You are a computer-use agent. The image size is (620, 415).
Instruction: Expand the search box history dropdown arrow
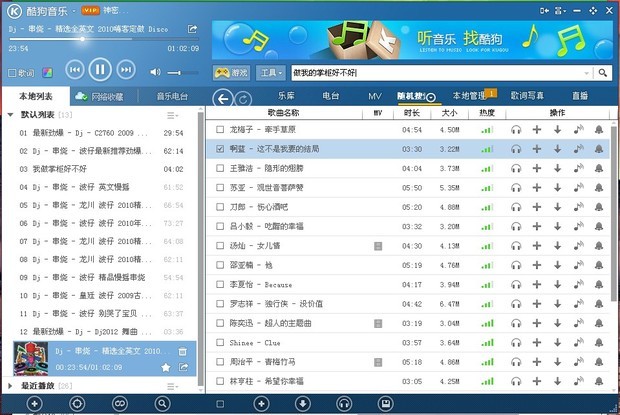[586, 73]
